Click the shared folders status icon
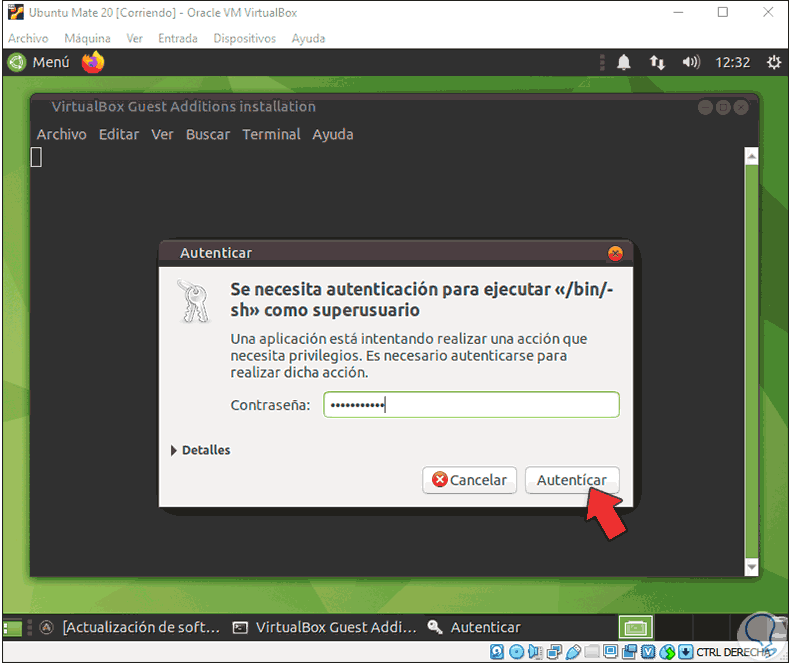Viewport: 792px width, 663px height. coord(591,652)
